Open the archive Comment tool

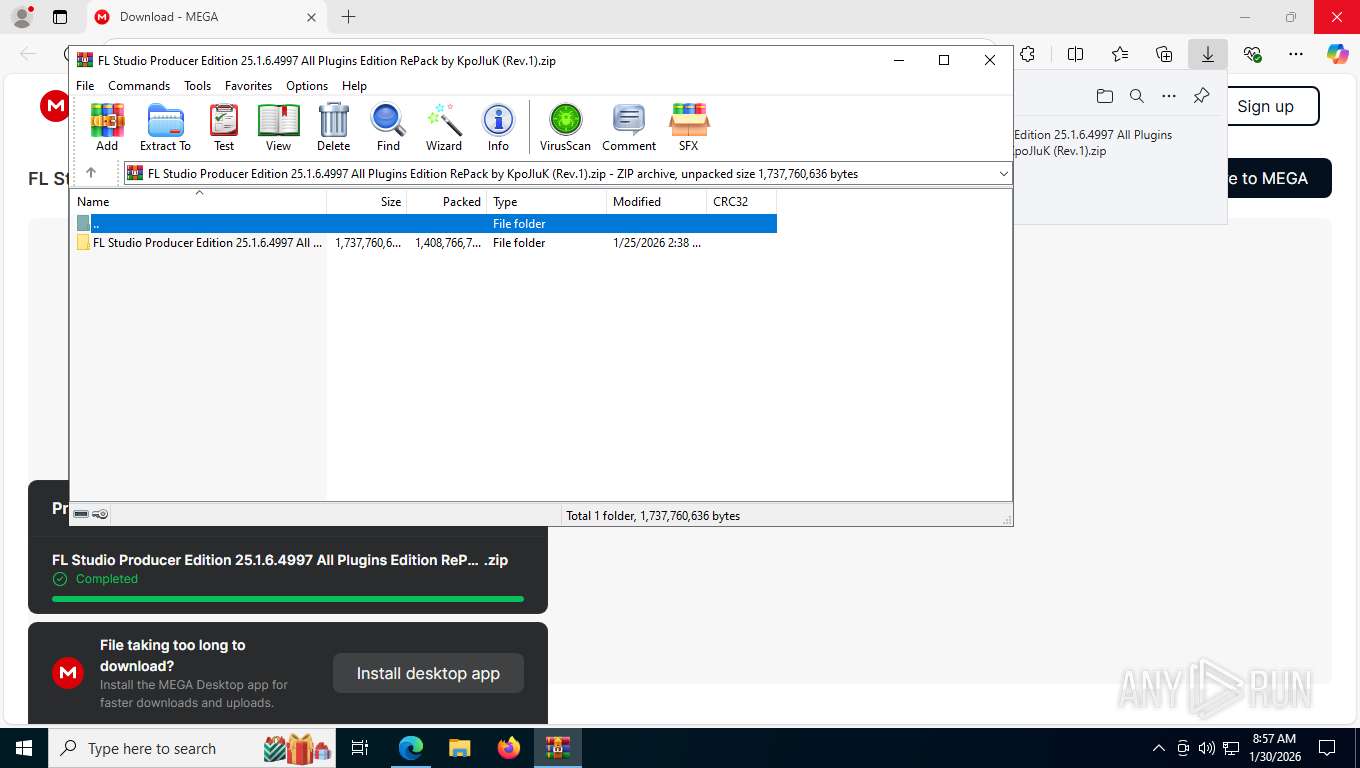point(629,127)
